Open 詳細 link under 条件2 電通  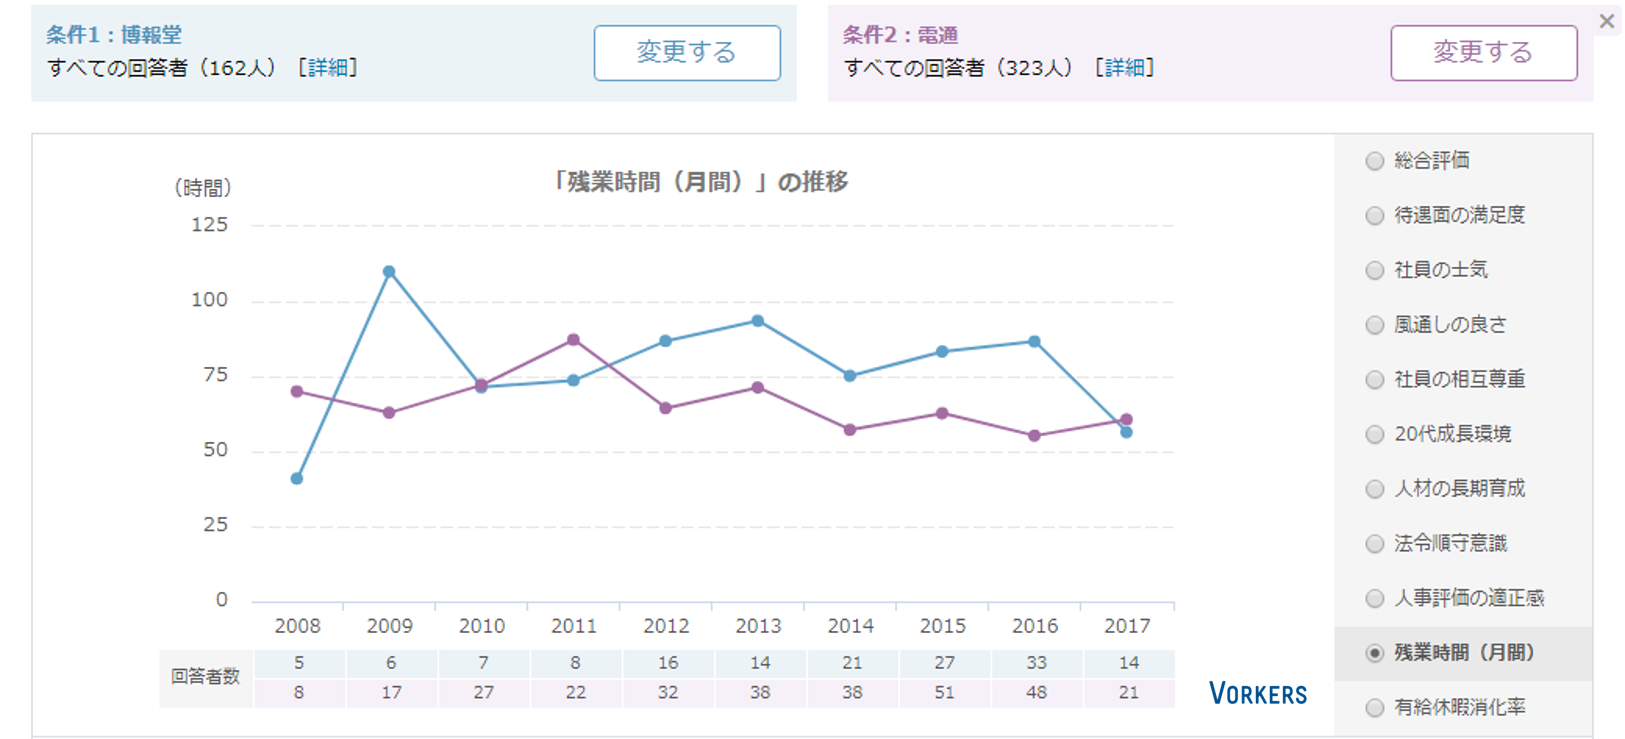point(1125,68)
